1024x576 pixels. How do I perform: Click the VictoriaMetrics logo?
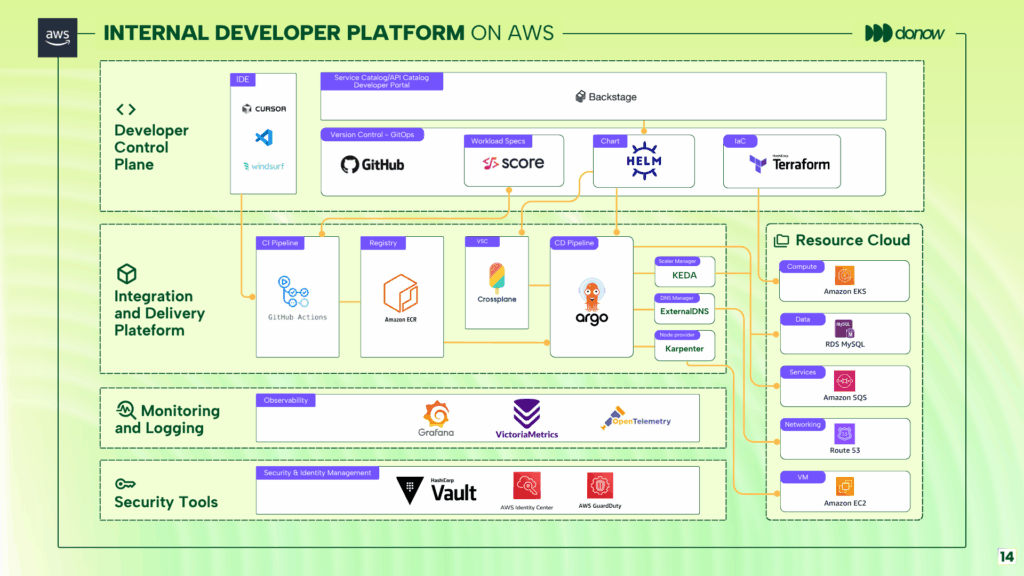(526, 419)
